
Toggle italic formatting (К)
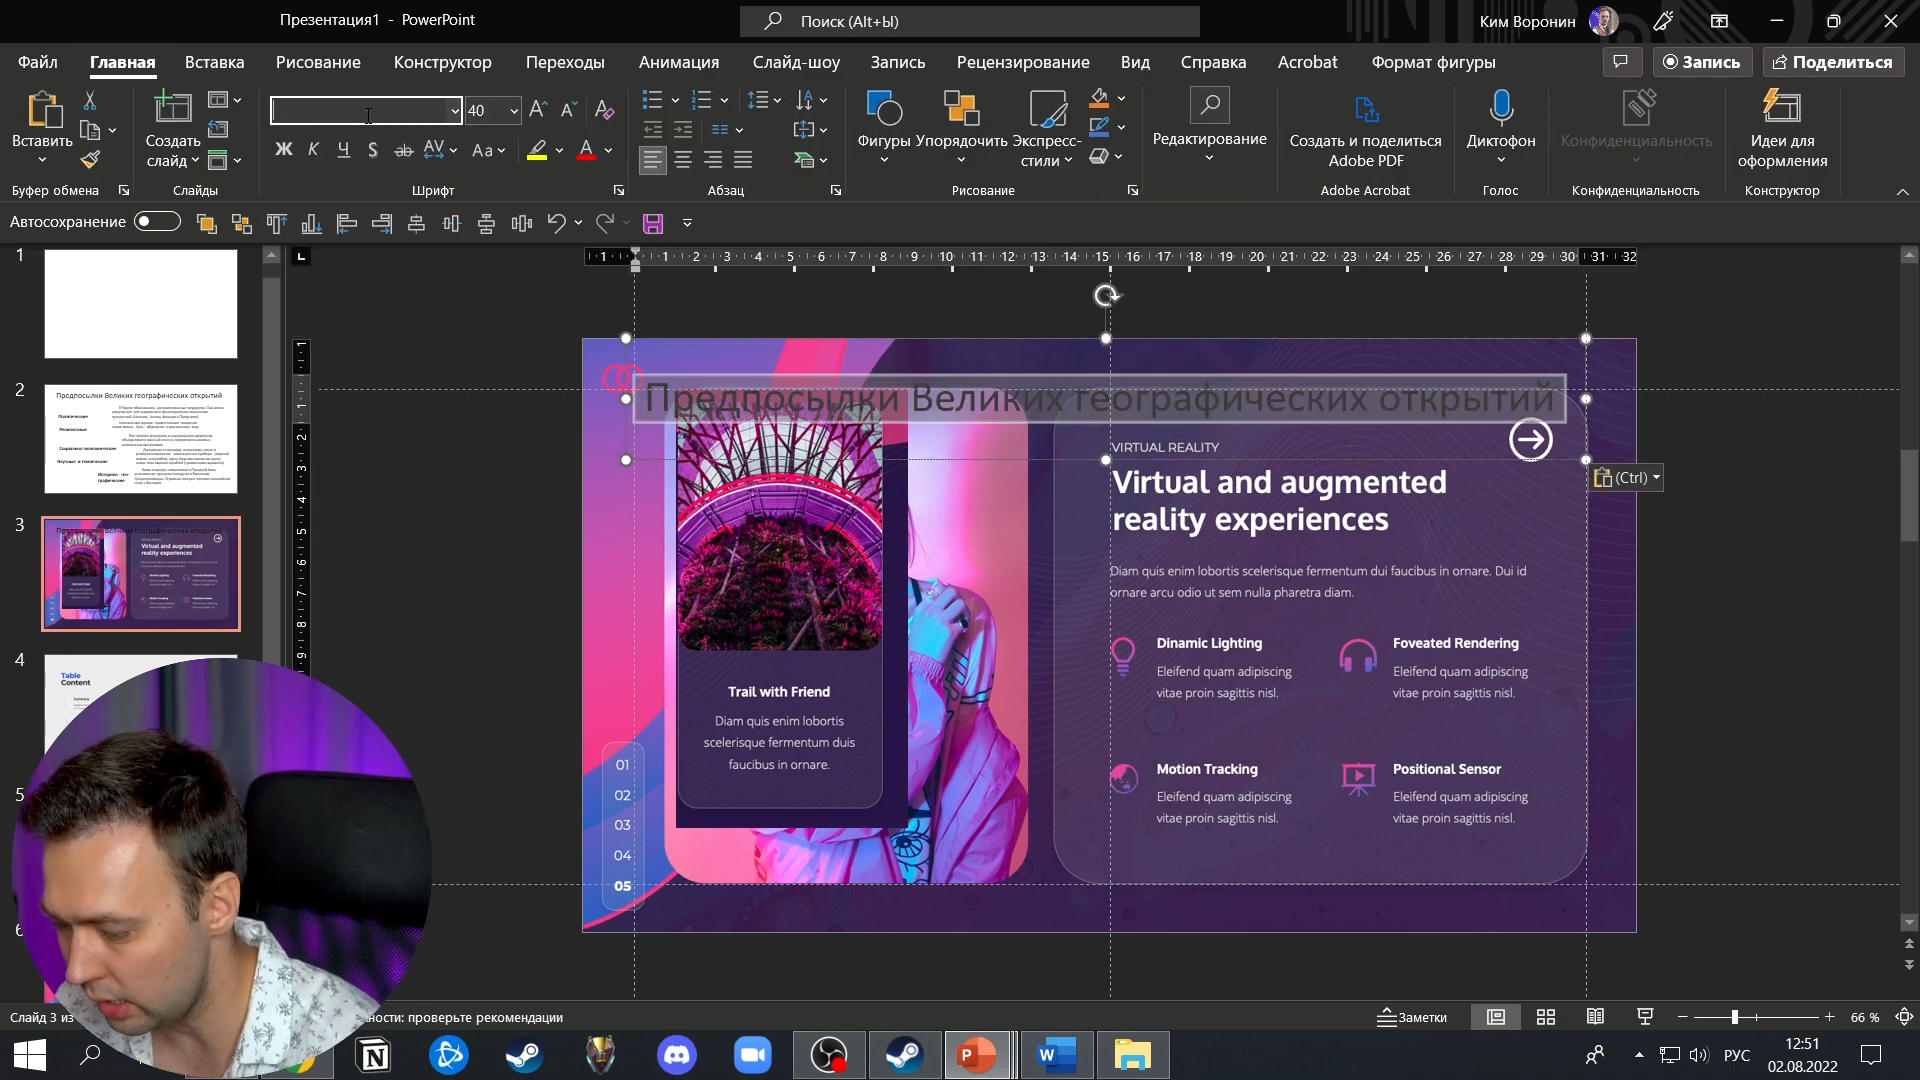pos(314,149)
